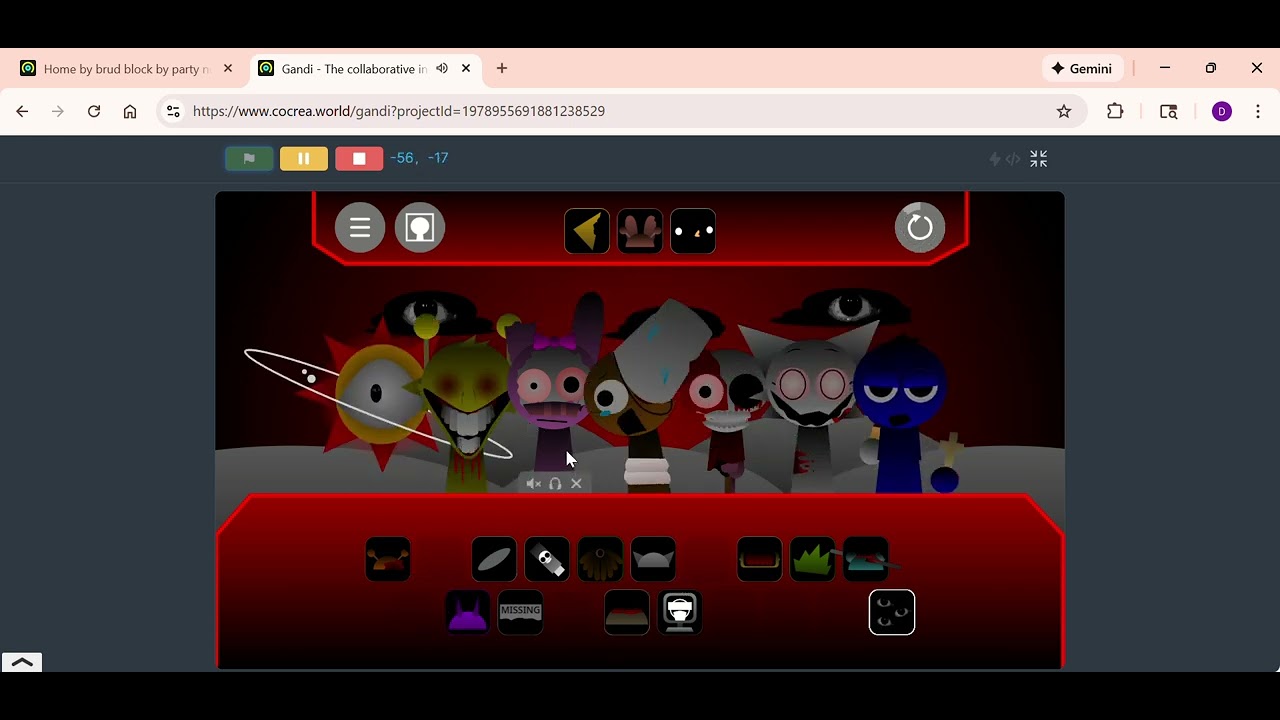This screenshot has height=720, width=1280.
Task: Pick the teal icon with knife
Action: click(865, 559)
